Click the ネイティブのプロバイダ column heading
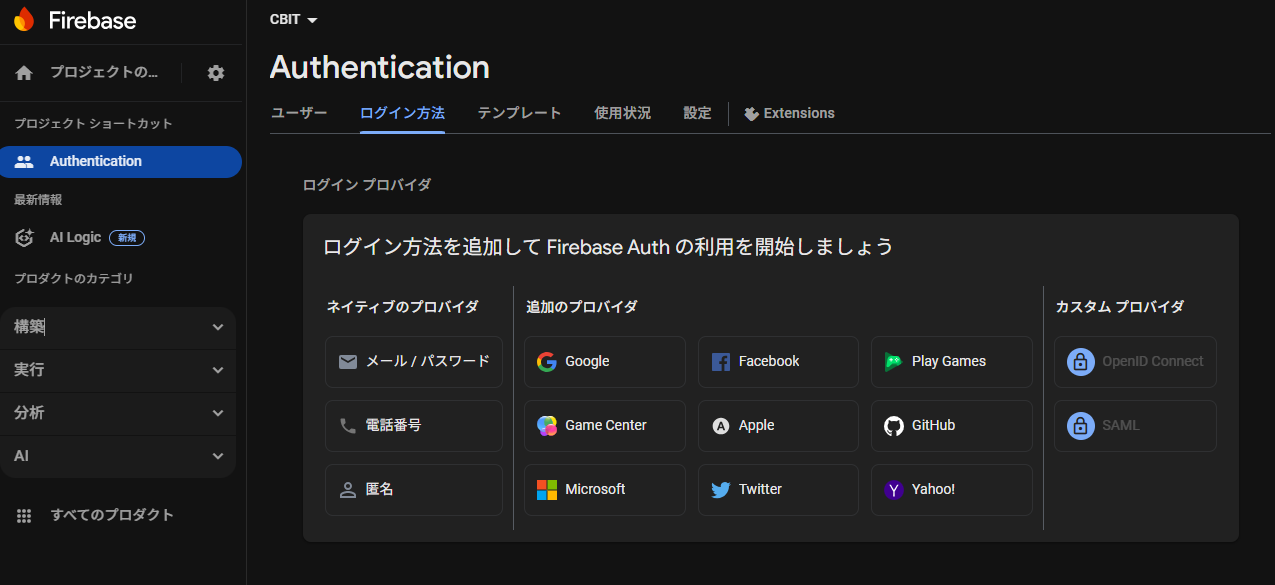 coord(402,308)
